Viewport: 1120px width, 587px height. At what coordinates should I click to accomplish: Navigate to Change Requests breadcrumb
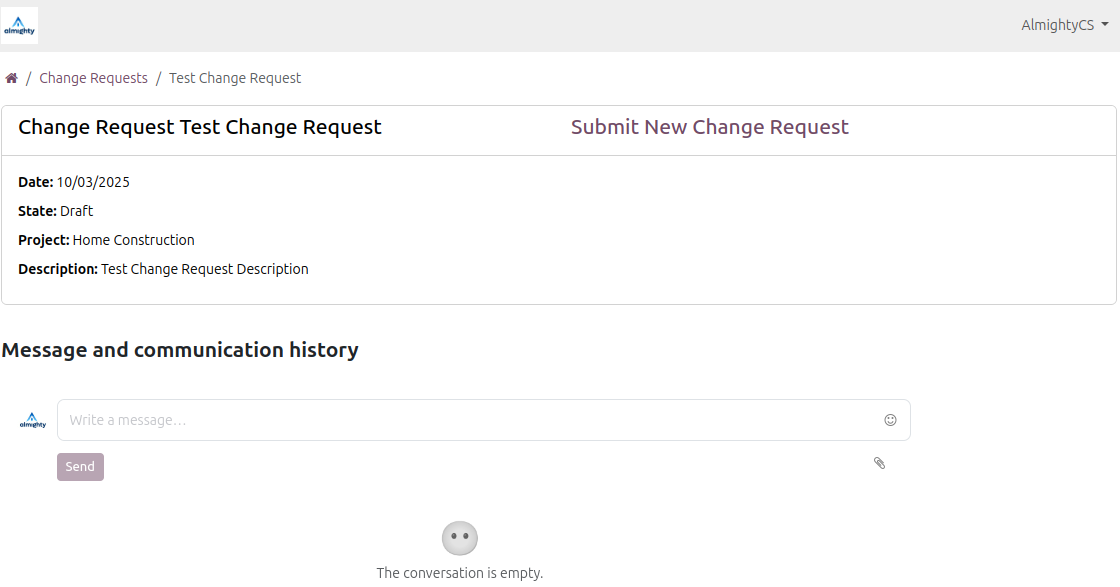93,78
